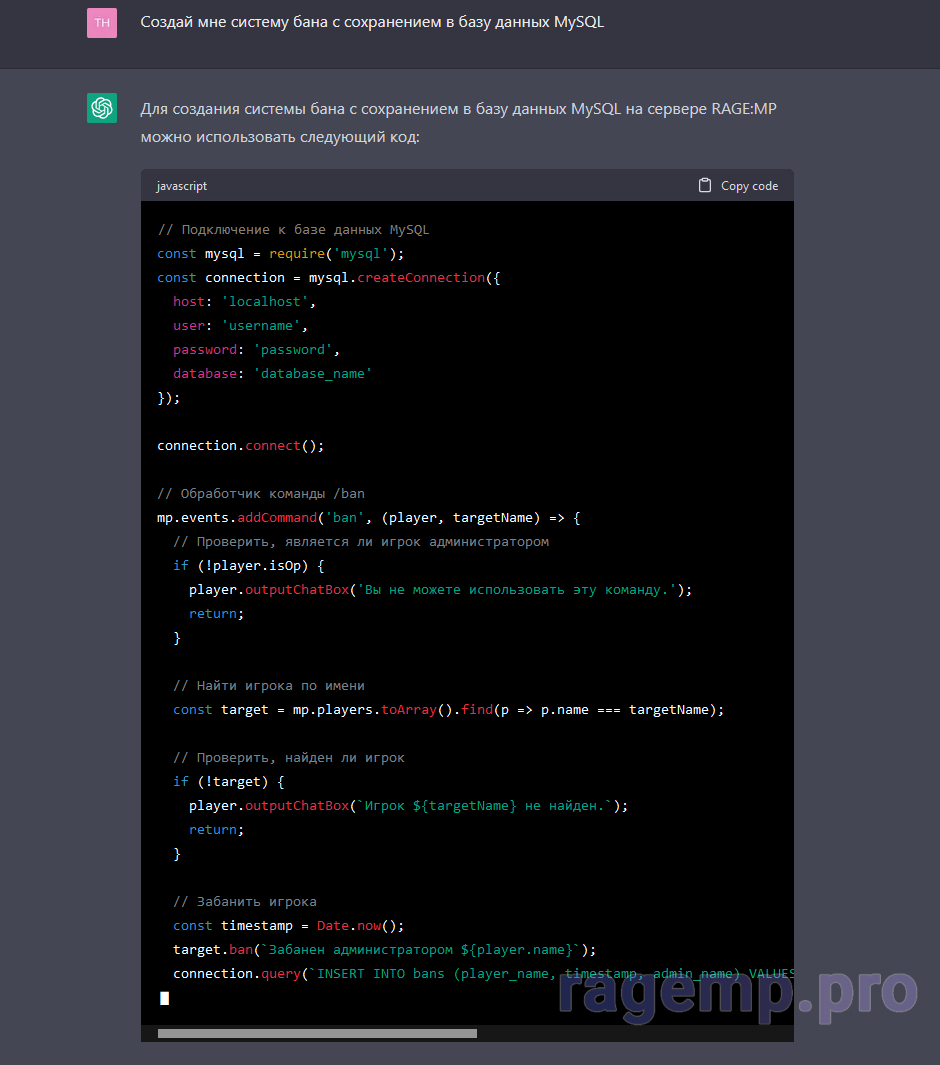The width and height of the screenshot is (940, 1065).
Task: Click the line const target = mp.players.toArray()
Action: 448,710
